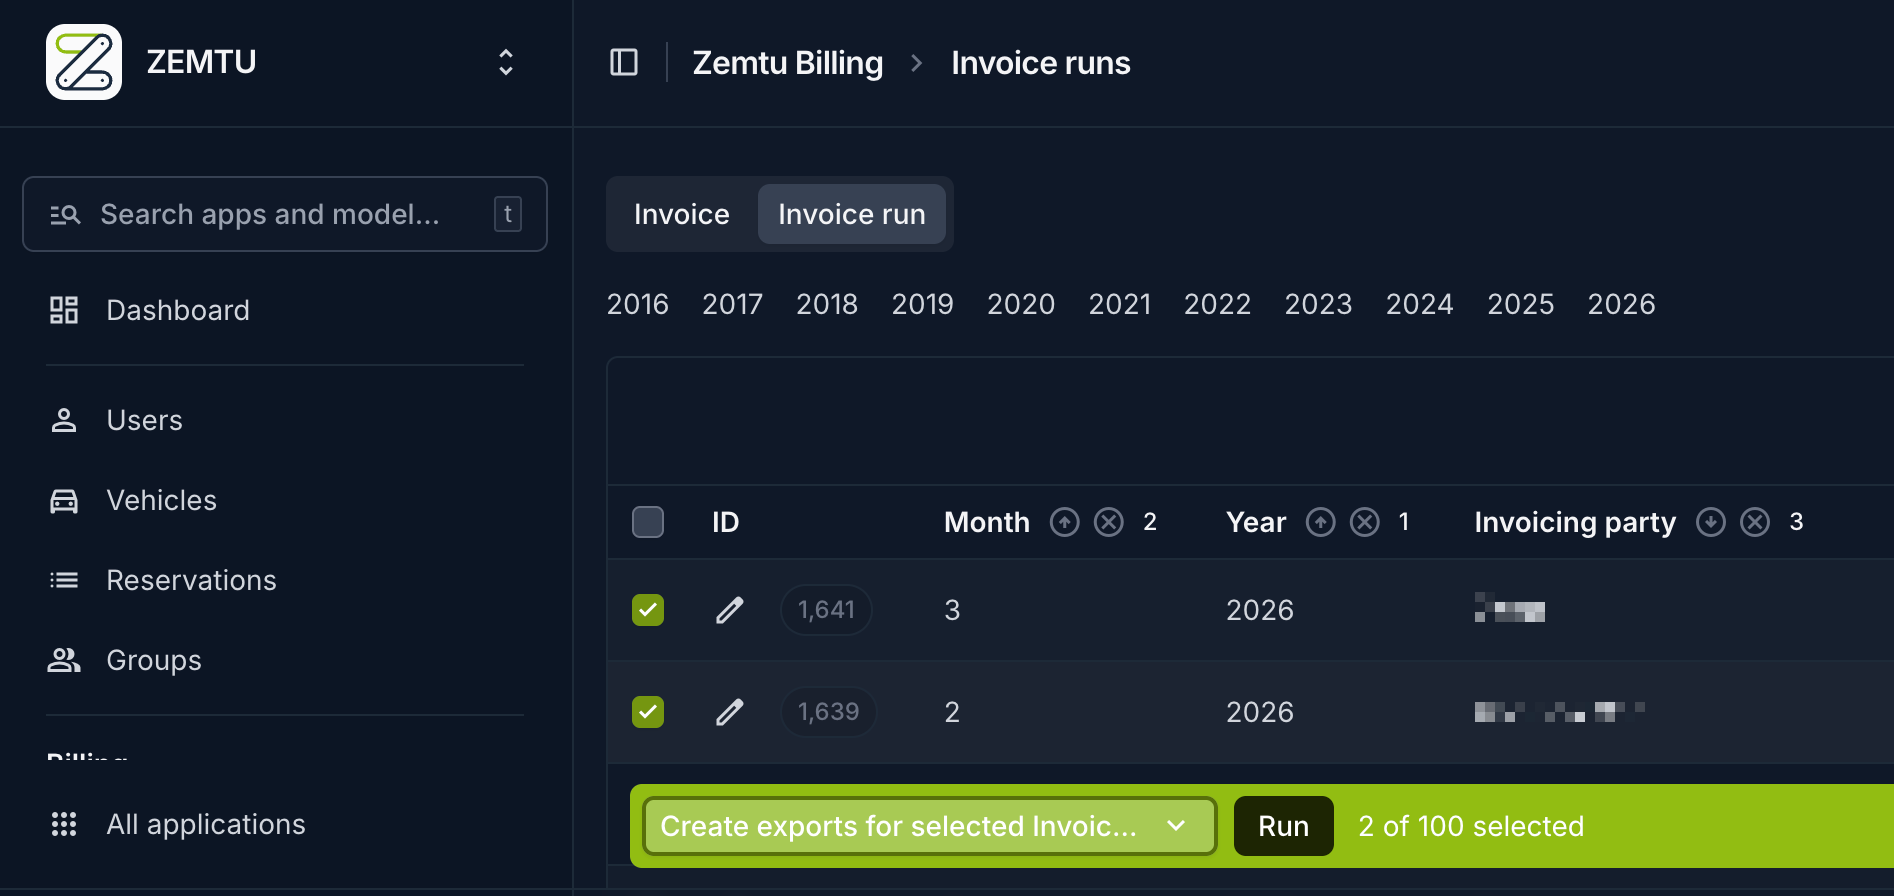The image size is (1894, 896).
Task: Run the selected bulk action
Action: coord(1284,826)
